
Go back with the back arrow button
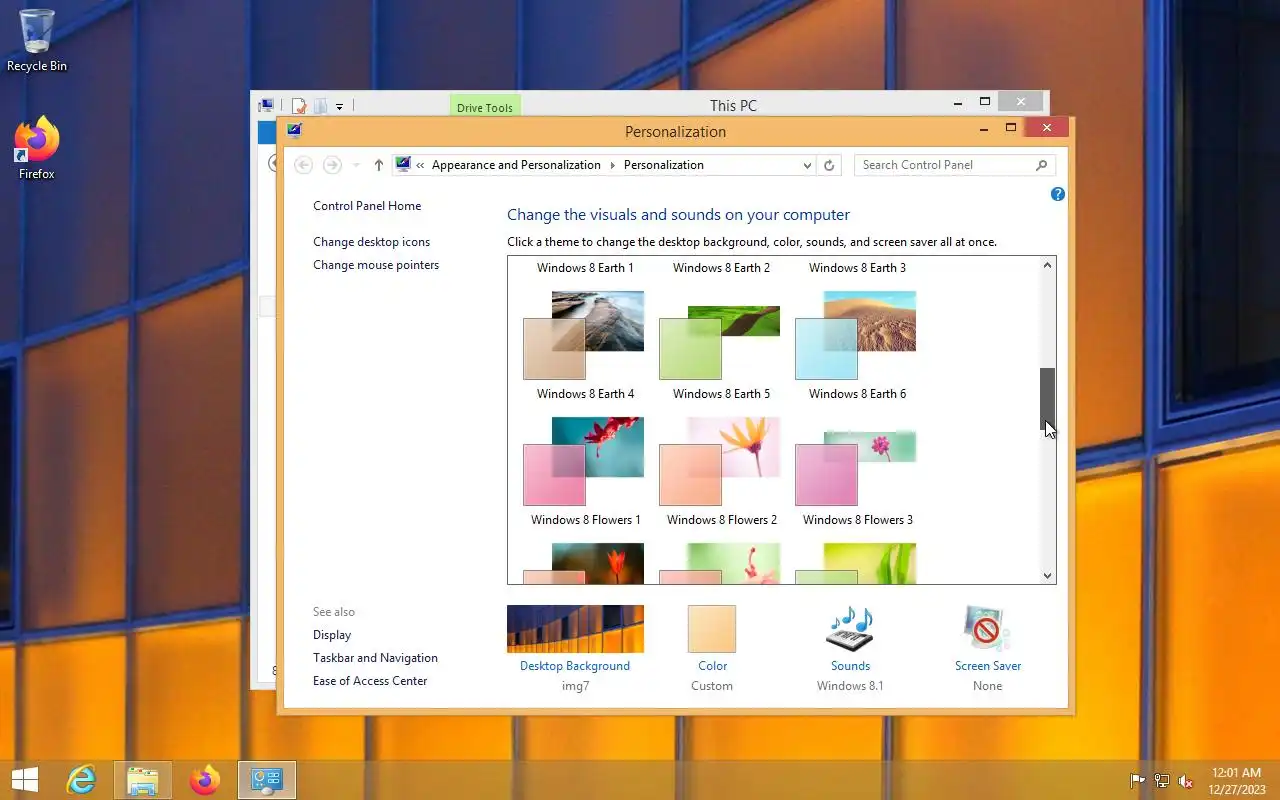click(304, 165)
